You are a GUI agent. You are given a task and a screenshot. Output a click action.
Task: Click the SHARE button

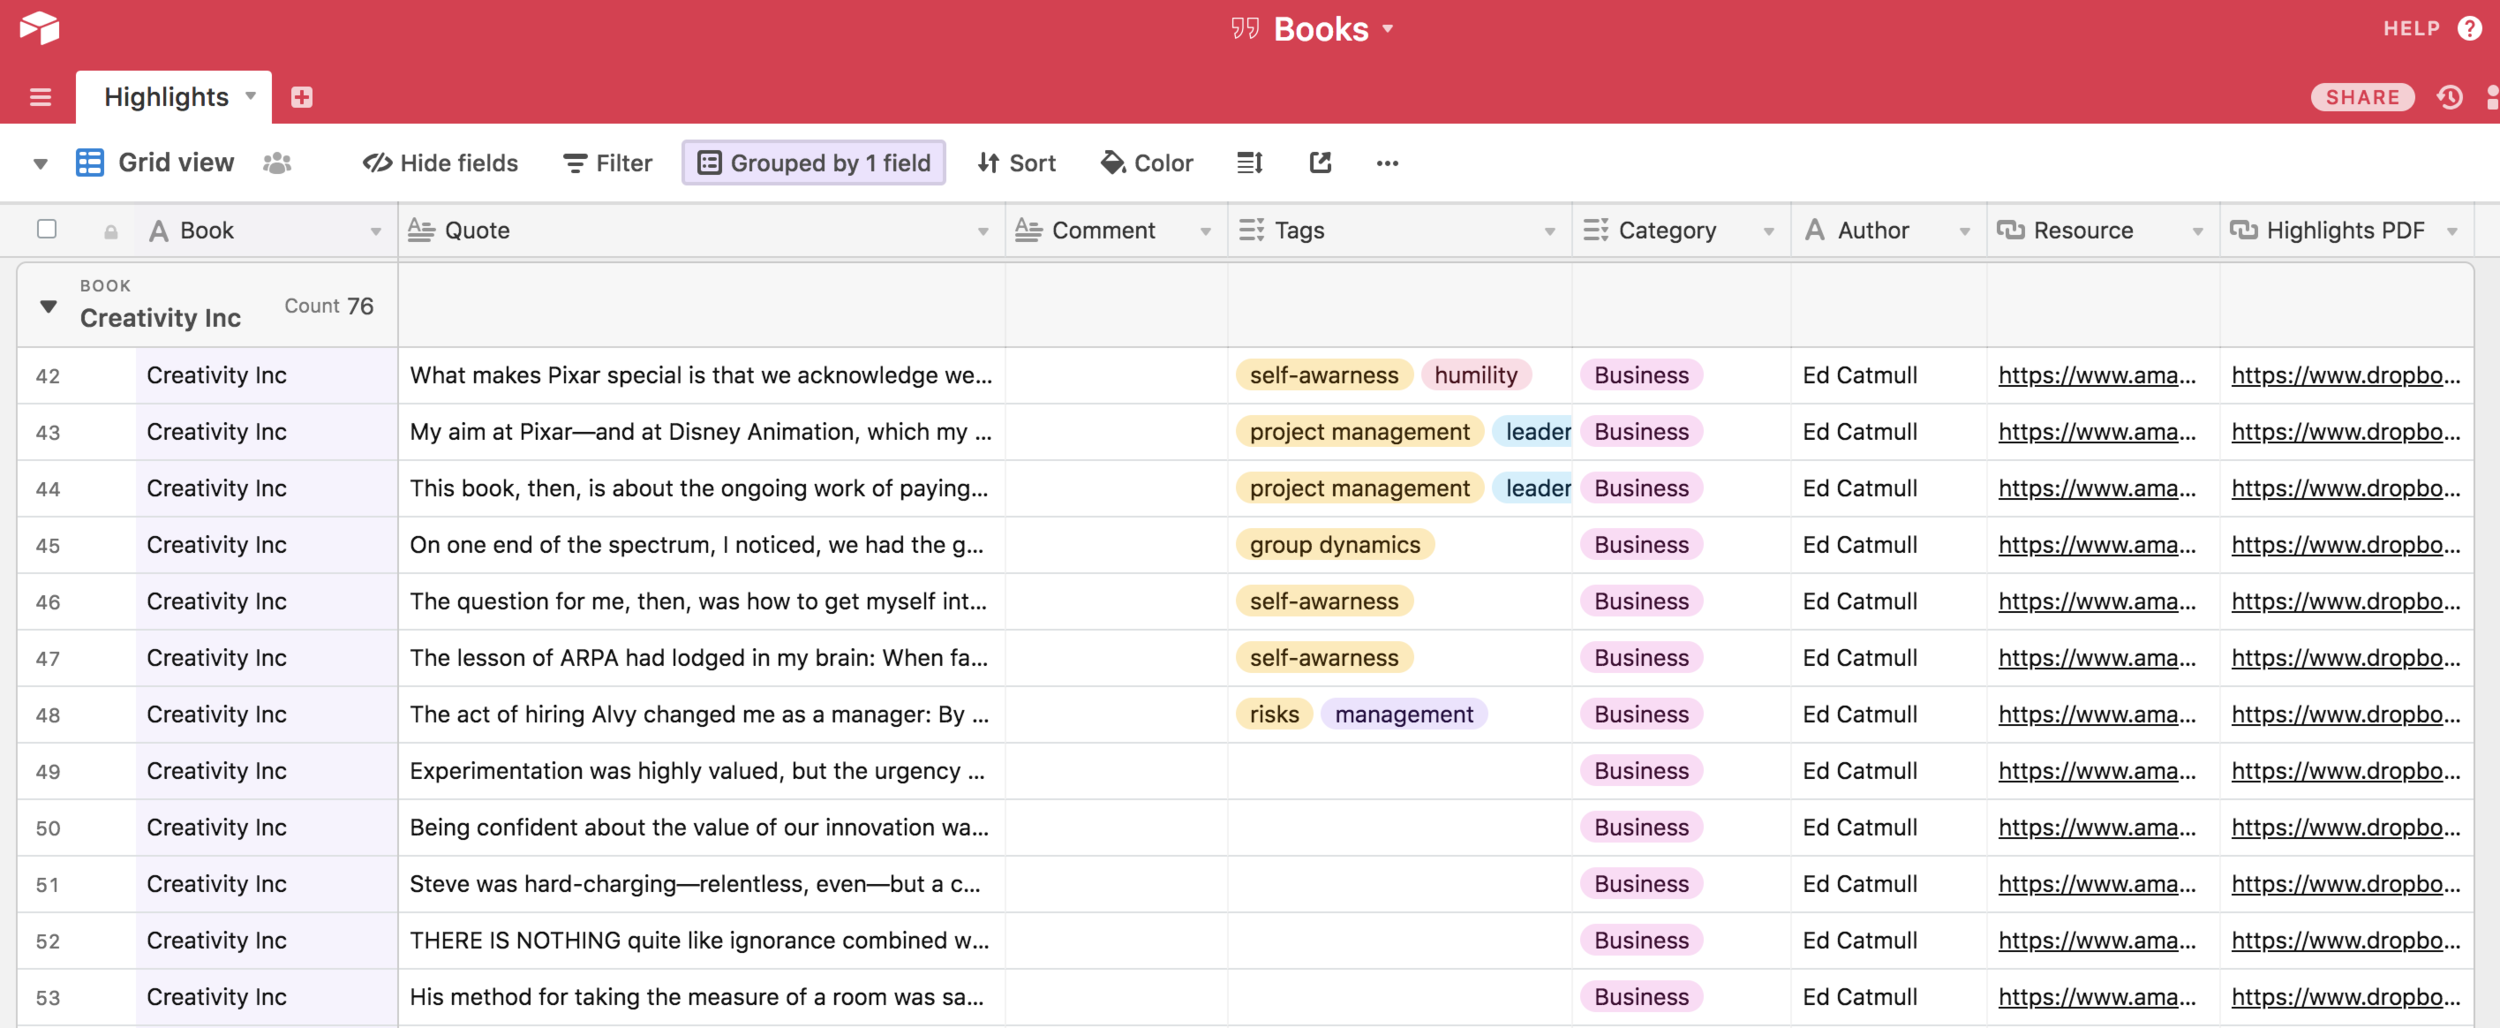click(x=2362, y=97)
